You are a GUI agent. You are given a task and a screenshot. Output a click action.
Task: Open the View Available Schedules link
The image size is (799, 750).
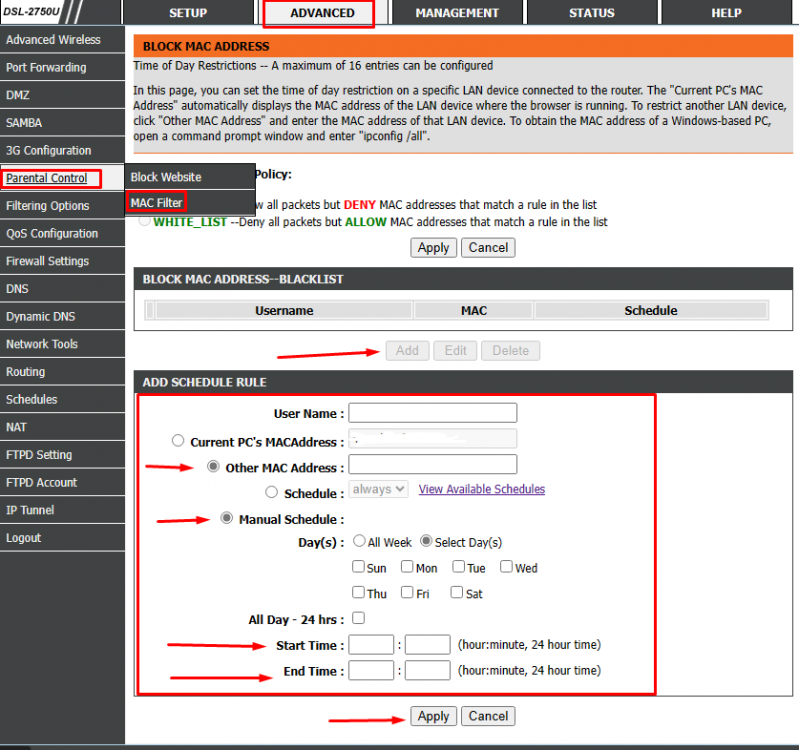[481, 489]
